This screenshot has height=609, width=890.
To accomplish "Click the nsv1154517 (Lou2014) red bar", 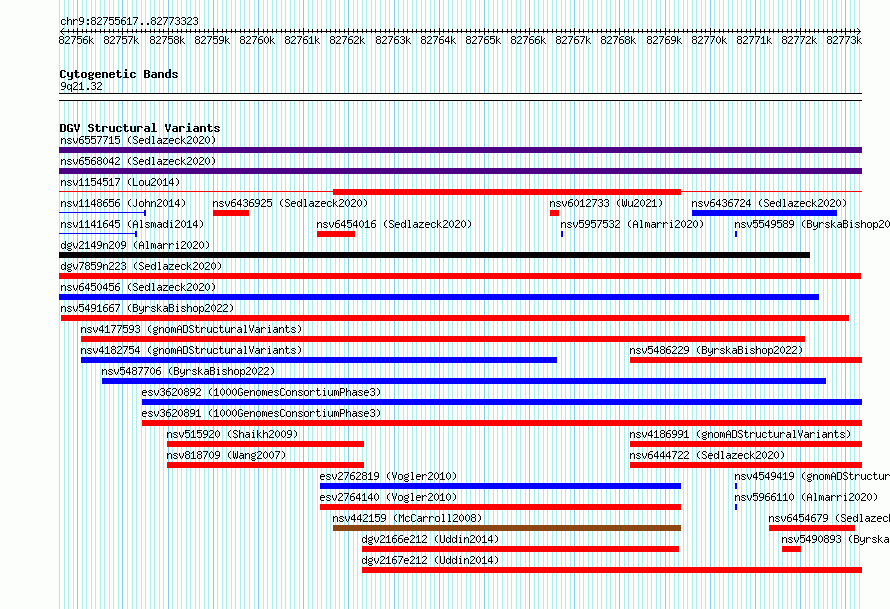I will [507, 192].
